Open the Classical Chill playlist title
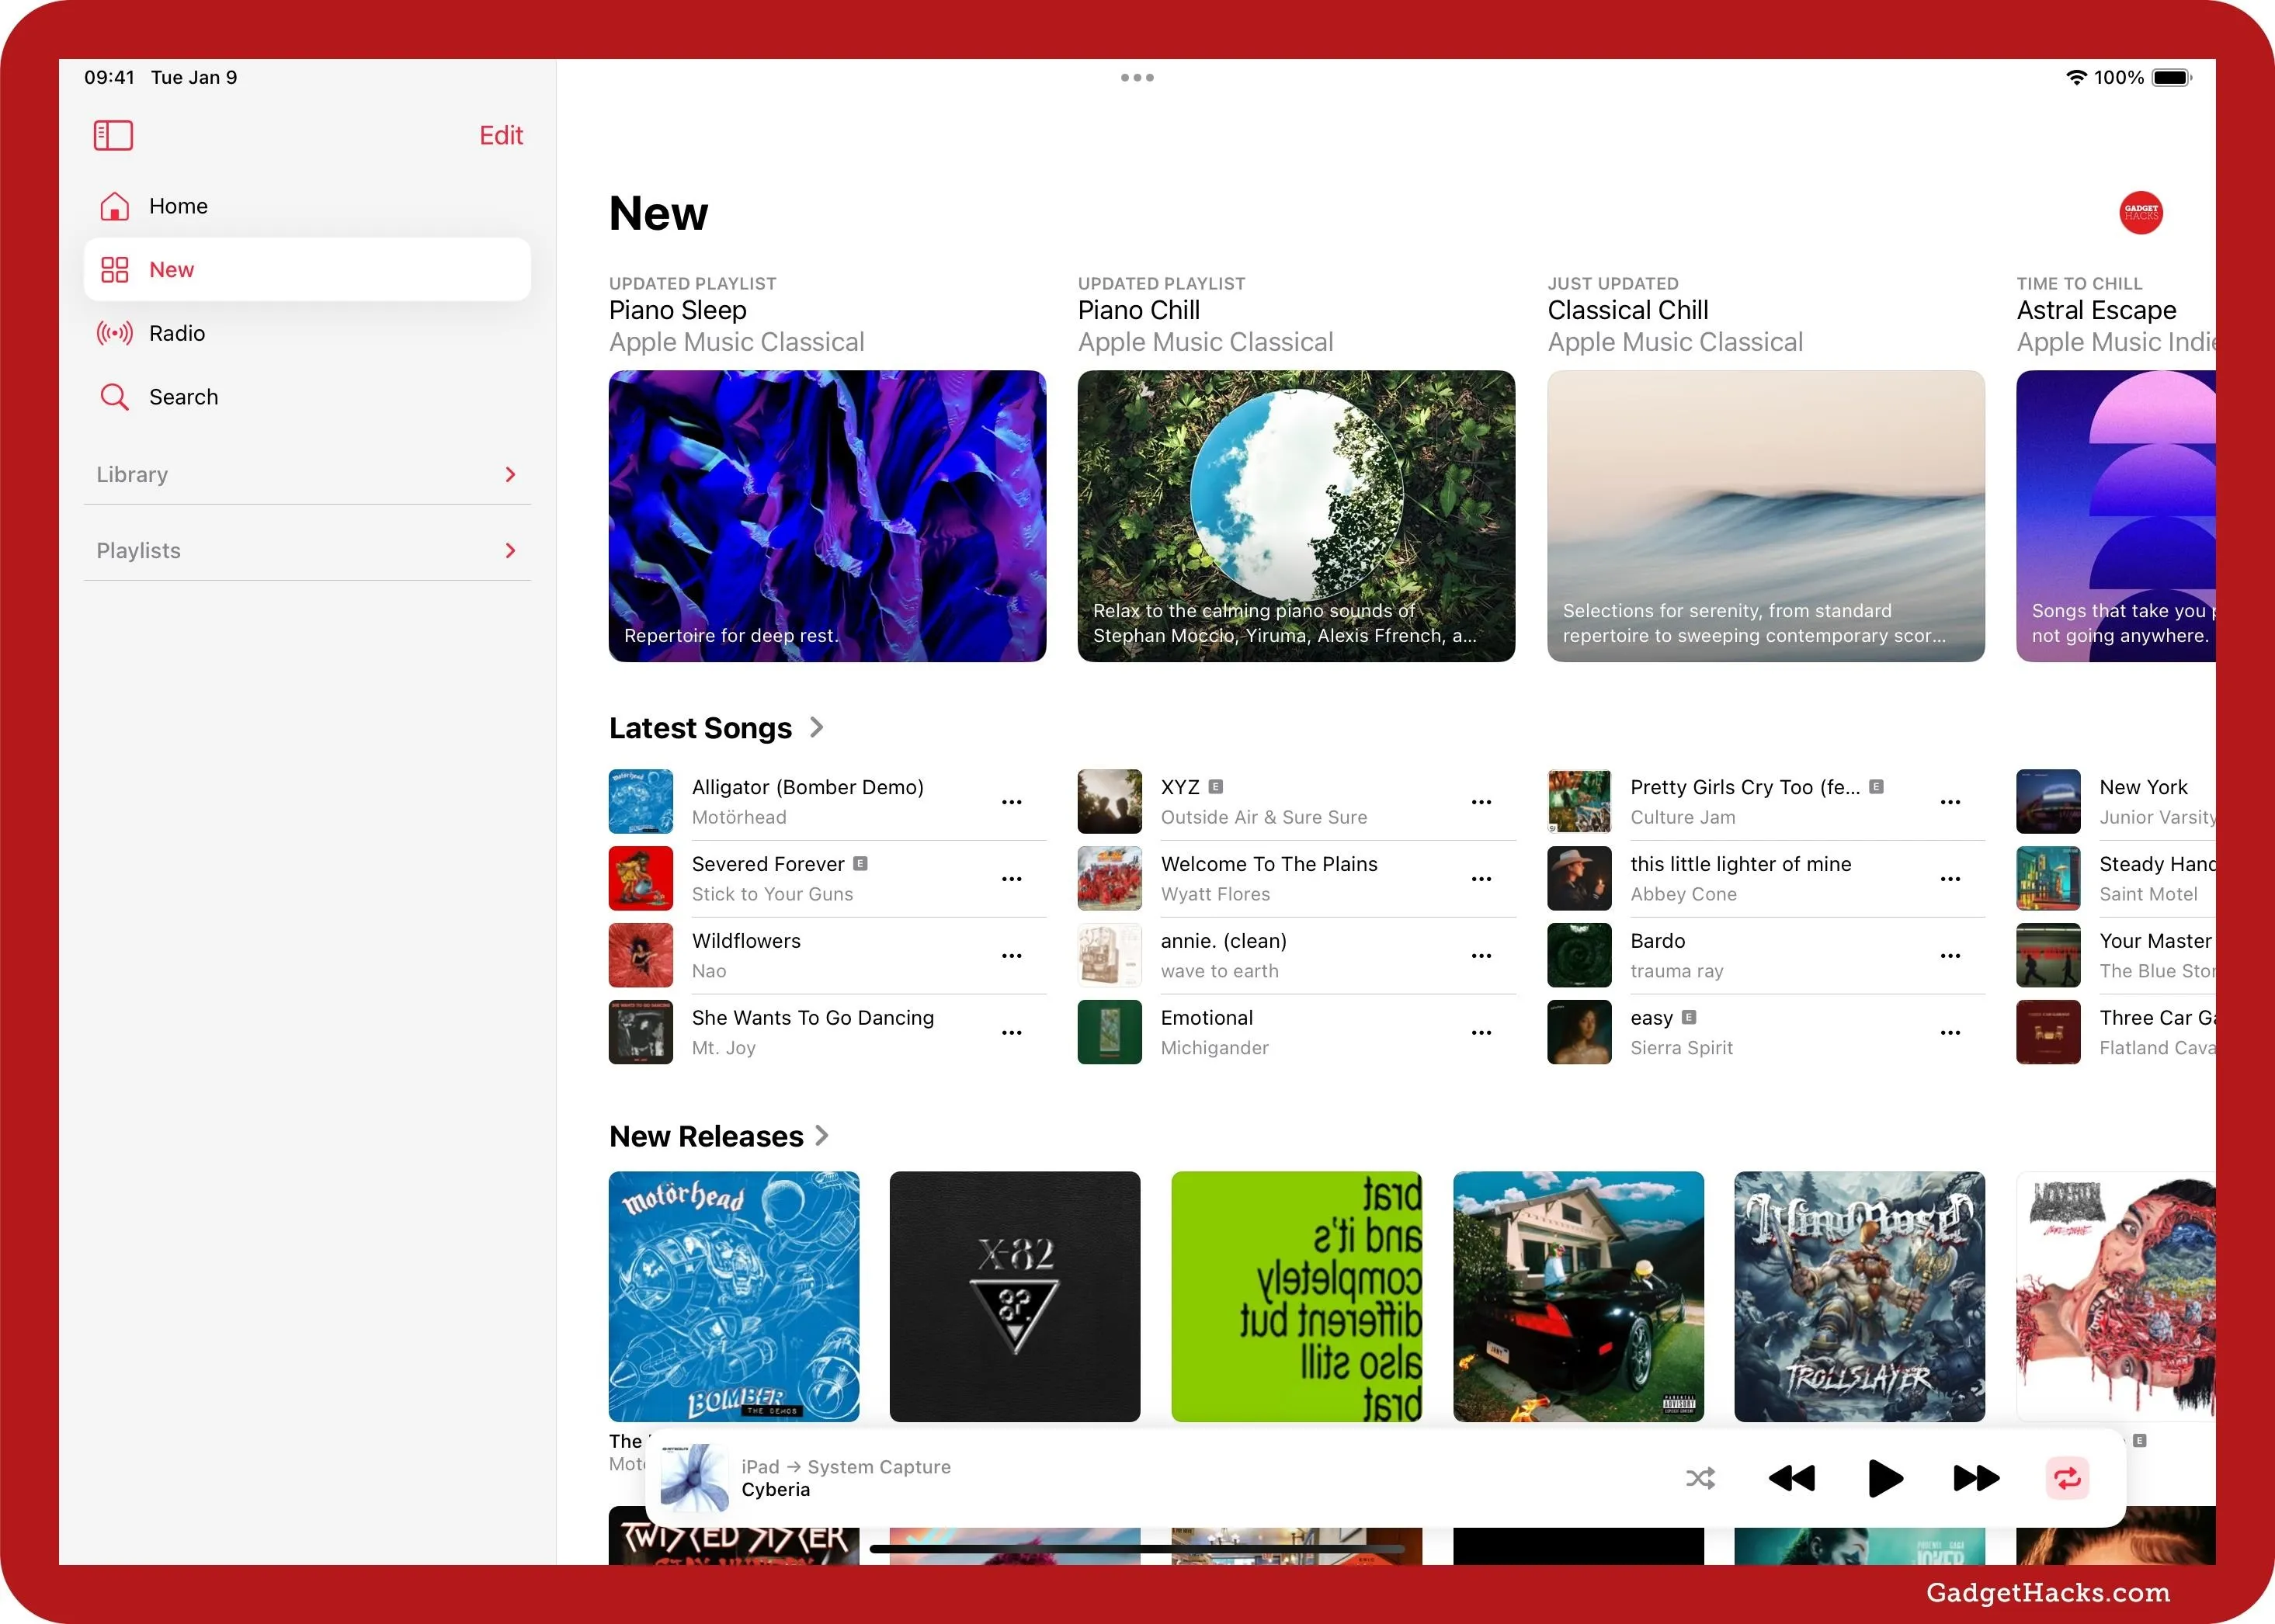This screenshot has height=1624, width=2275. click(1628, 310)
